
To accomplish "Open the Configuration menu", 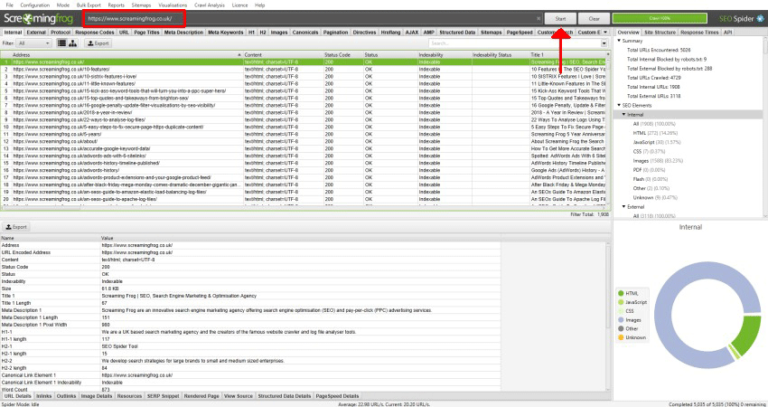I will (35, 5).
